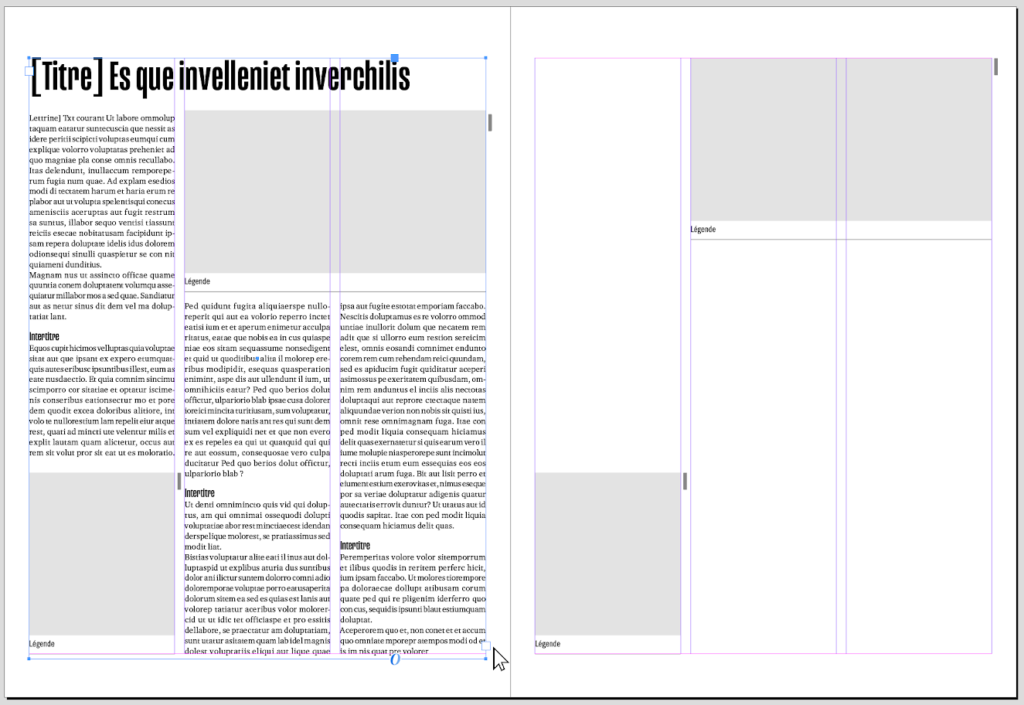Select the large gray image placeholder on left page

click(x=335, y=190)
